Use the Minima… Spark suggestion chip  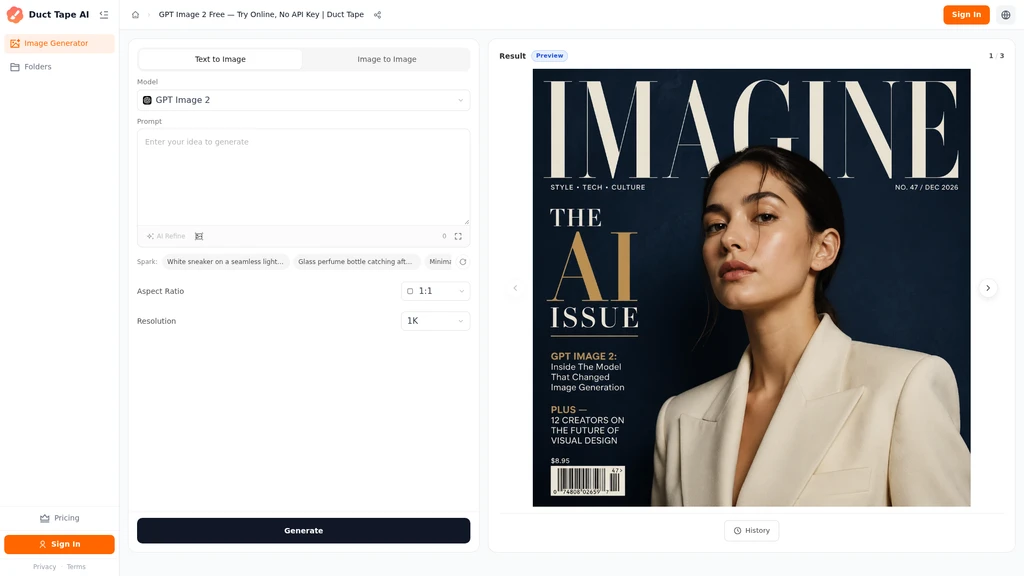pos(439,262)
